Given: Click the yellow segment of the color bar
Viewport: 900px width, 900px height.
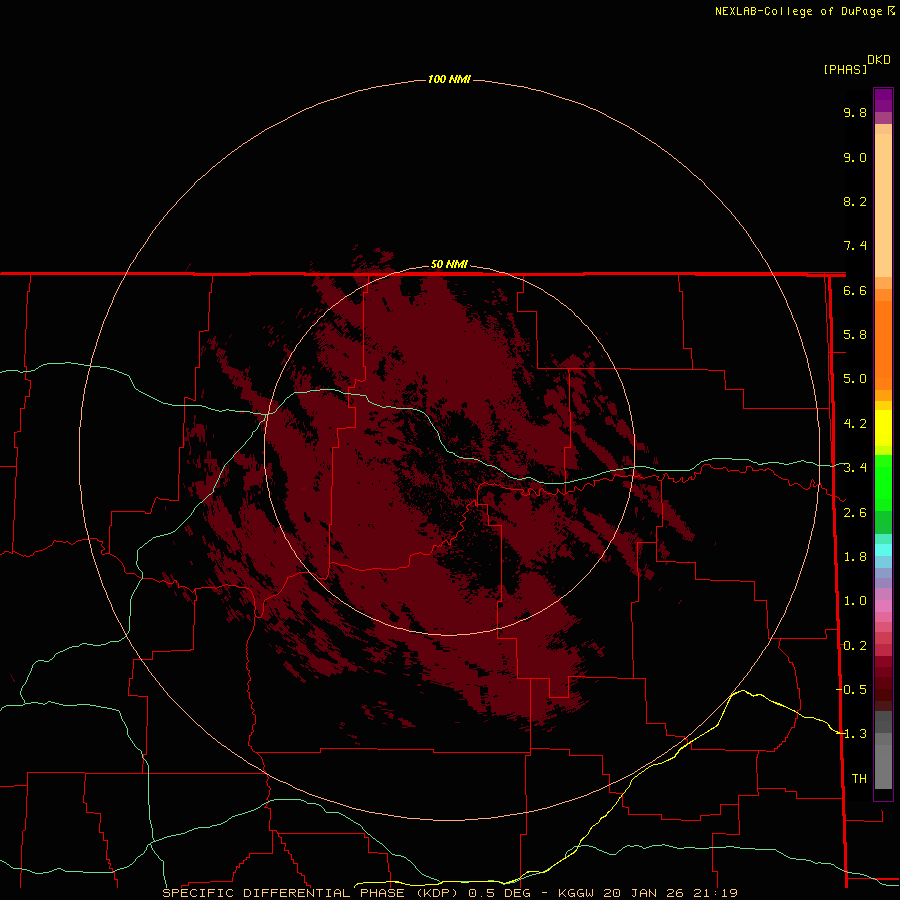Looking at the screenshot, I should pos(883,428).
